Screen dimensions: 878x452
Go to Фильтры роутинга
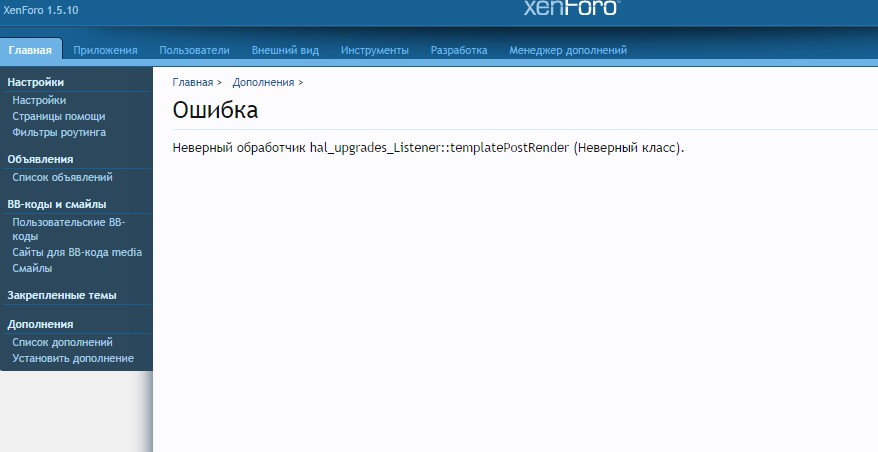coord(59,132)
